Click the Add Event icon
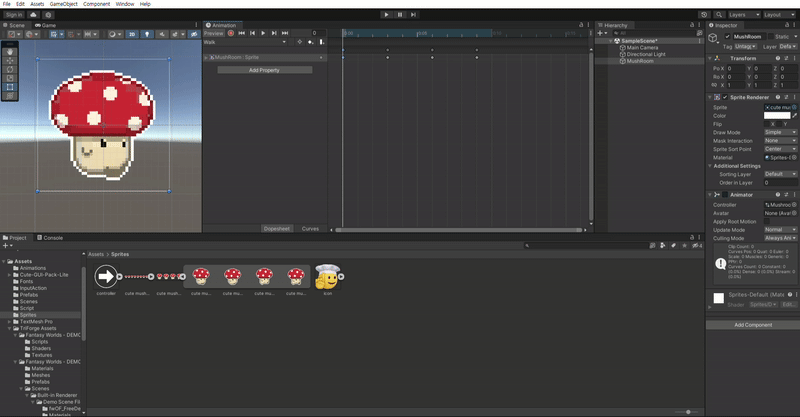Viewport: 800px width, 417px height. click(x=321, y=42)
